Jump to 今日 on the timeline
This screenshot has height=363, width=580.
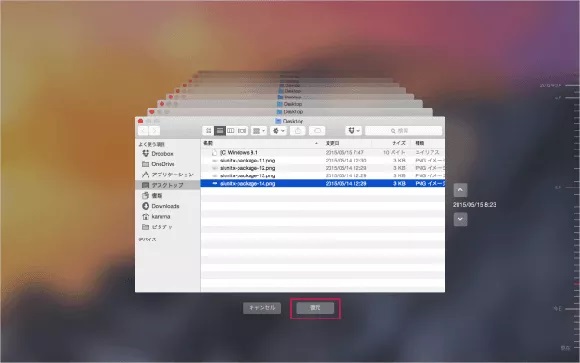point(557,308)
